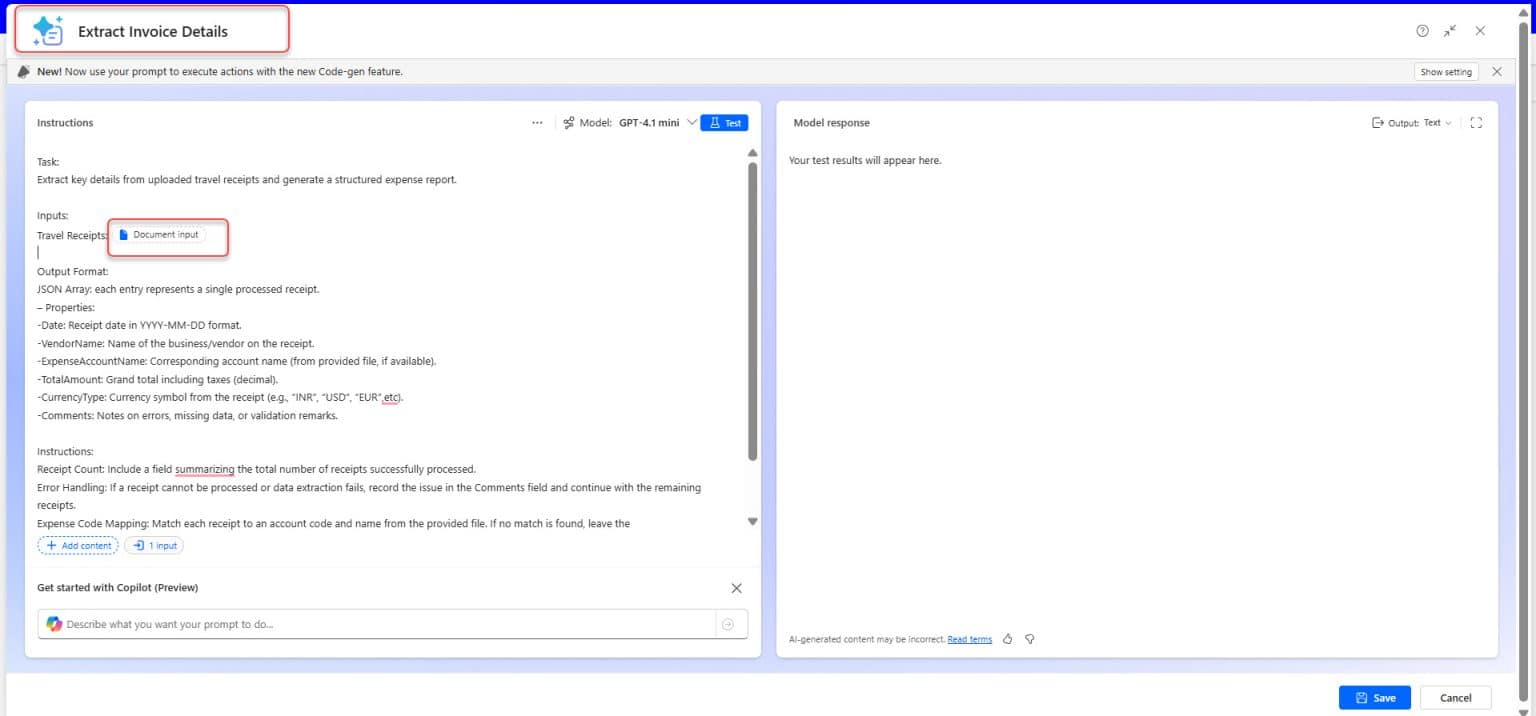Open the Read terms link

(x=969, y=639)
